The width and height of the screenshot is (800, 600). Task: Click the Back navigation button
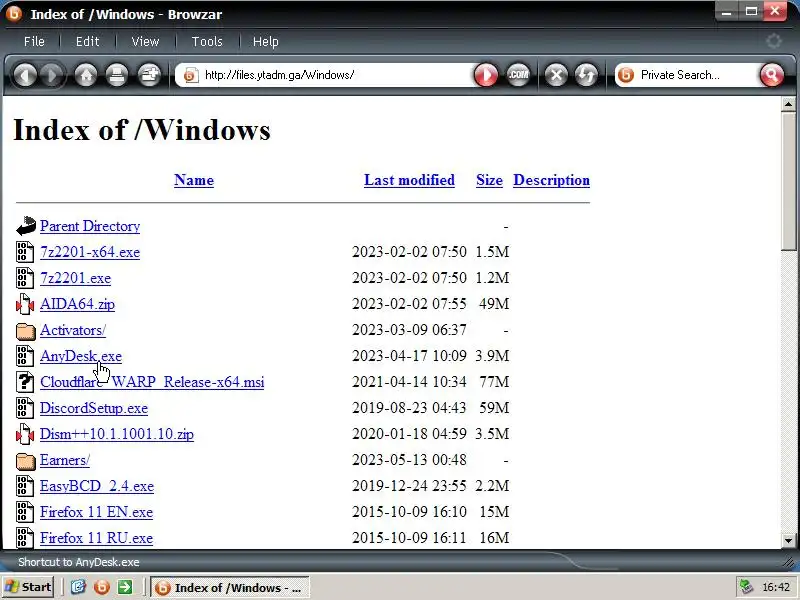coord(24,76)
